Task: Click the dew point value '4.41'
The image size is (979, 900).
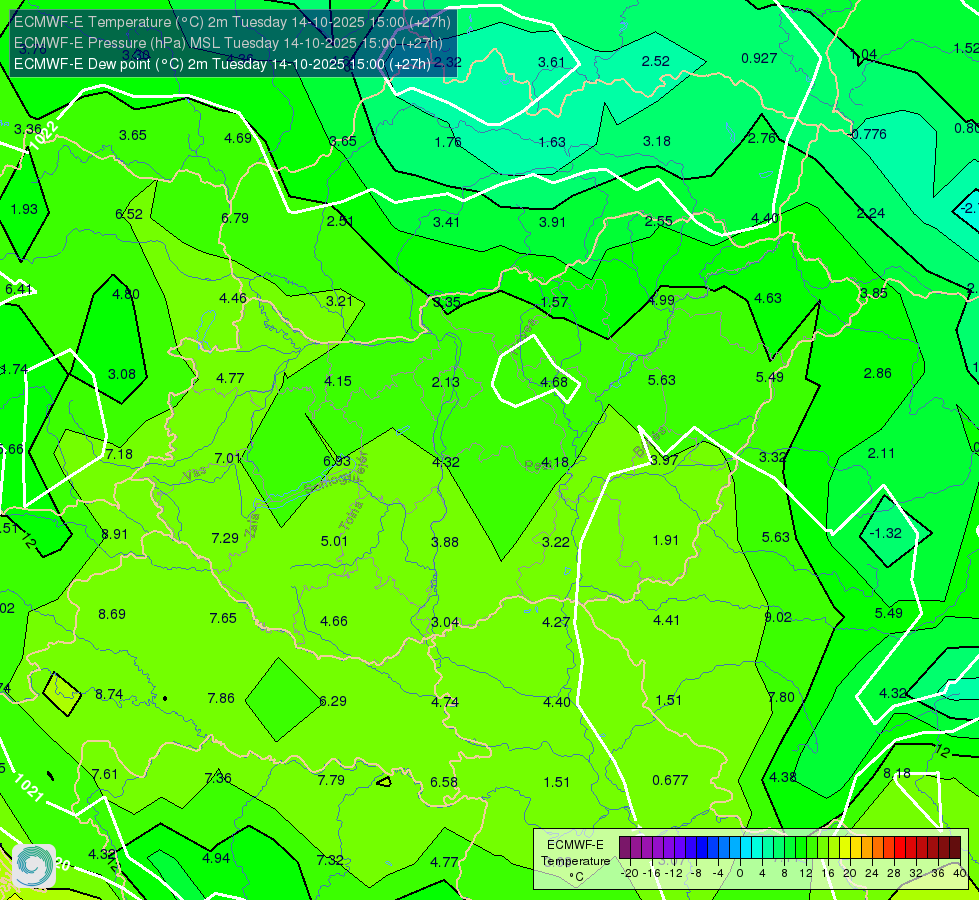Action: point(666,620)
